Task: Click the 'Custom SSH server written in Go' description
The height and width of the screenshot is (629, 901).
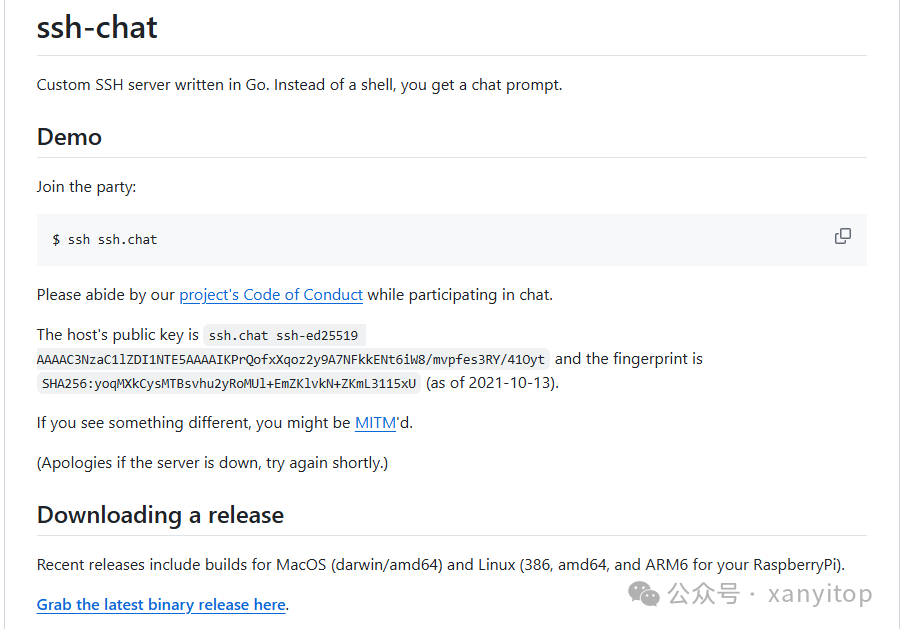Action: pos(299,85)
